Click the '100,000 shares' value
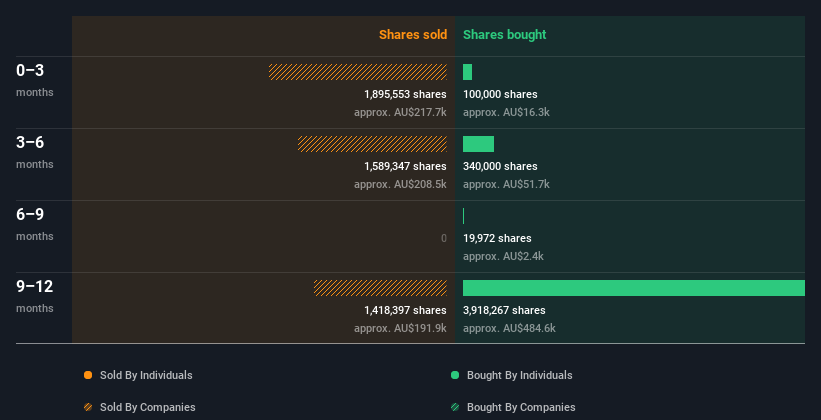The image size is (821, 420). click(500, 94)
